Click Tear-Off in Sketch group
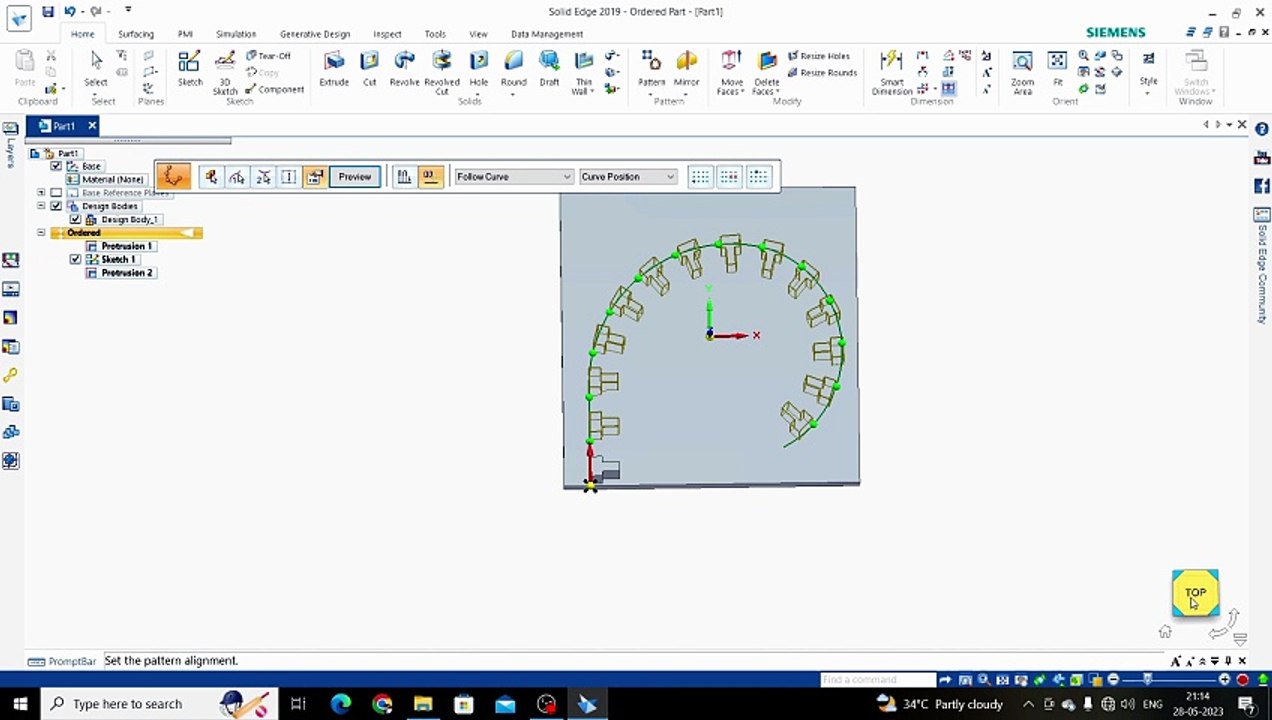The image size is (1272, 720). (x=268, y=56)
